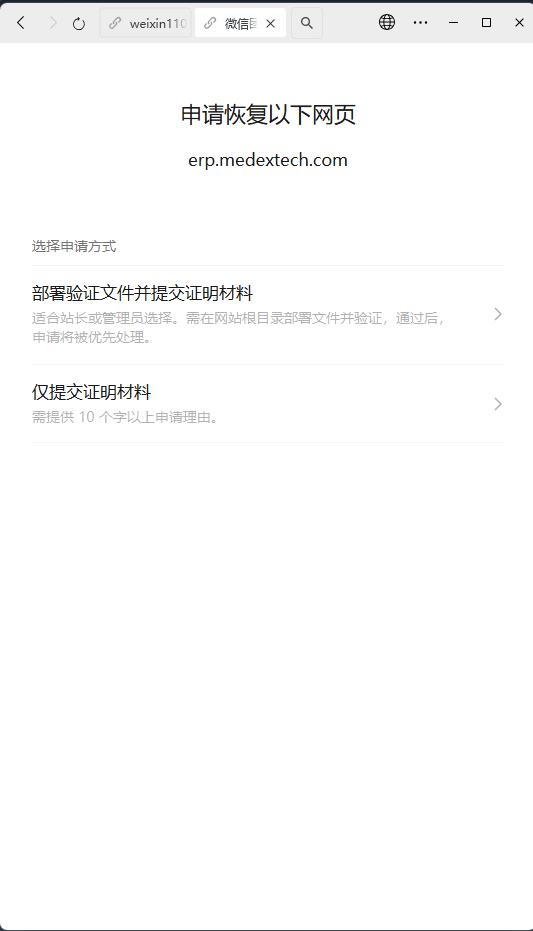Choose 仅提交证明材料 option
The image size is (533, 931).
(268, 404)
